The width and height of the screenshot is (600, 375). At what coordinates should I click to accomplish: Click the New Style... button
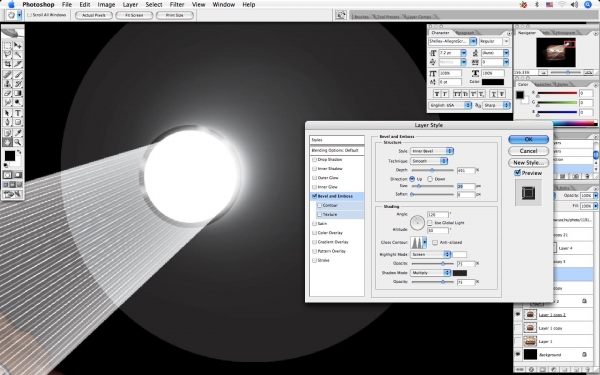tap(528, 163)
